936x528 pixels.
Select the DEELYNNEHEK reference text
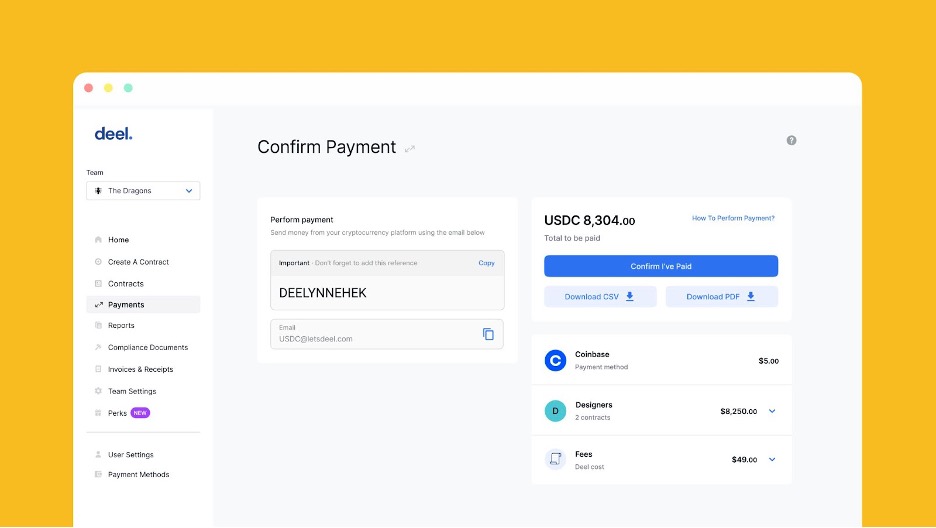tap(322, 293)
